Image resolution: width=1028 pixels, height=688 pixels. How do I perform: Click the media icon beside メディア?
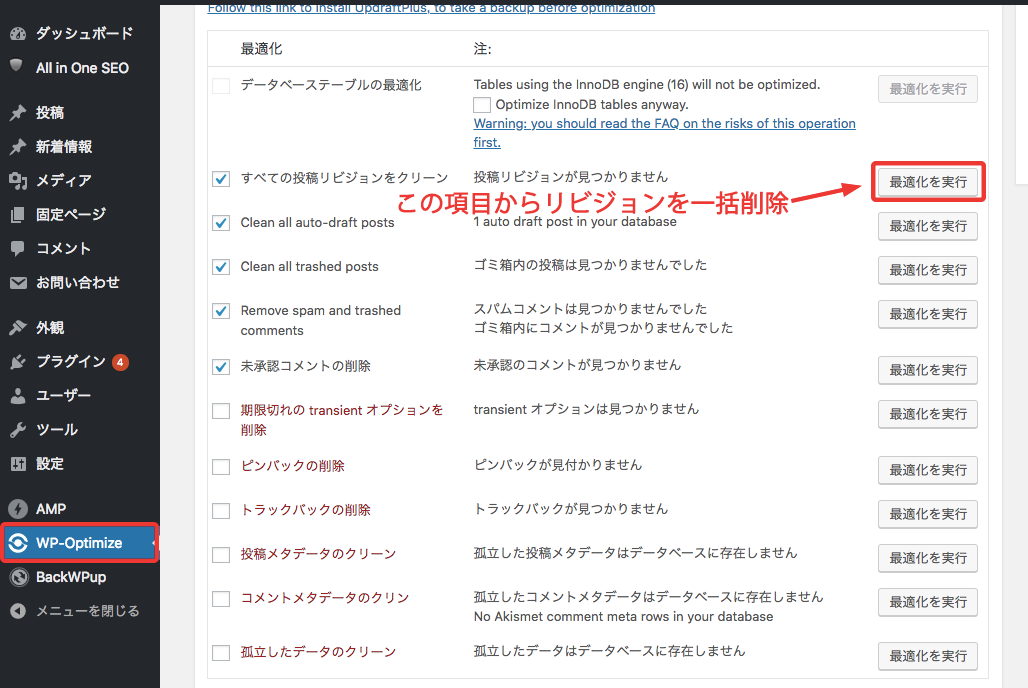pos(17,180)
